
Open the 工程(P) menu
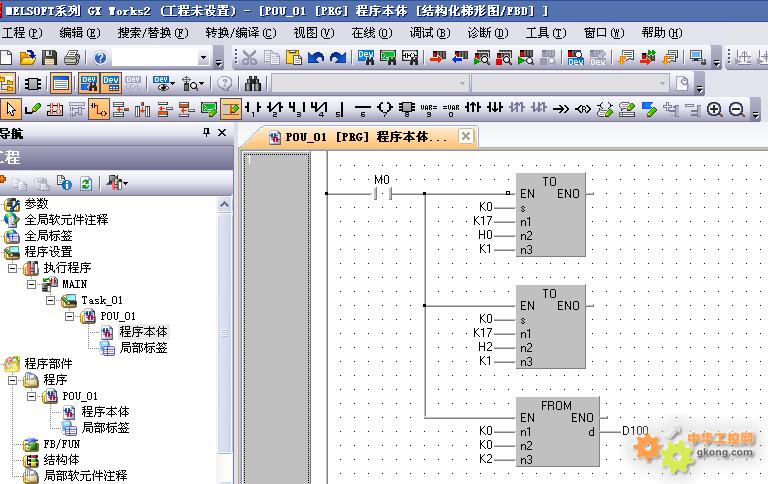pos(22,33)
